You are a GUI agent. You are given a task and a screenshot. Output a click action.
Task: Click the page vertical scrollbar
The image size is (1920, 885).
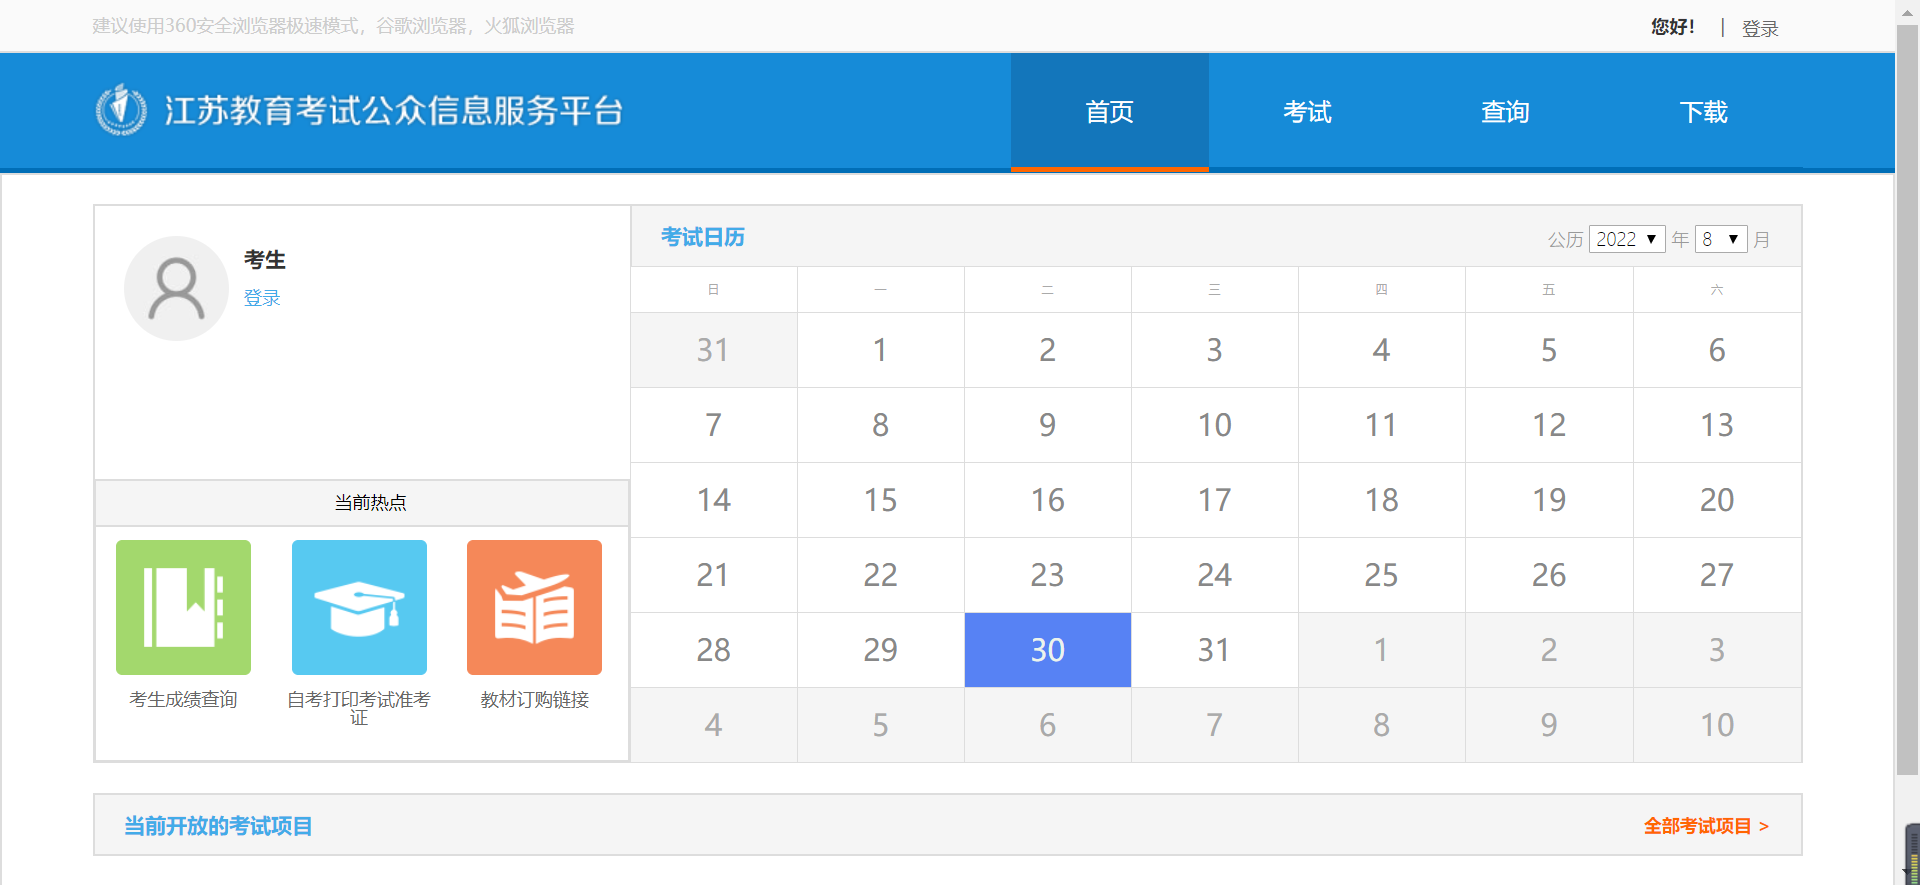[x=1907, y=400]
